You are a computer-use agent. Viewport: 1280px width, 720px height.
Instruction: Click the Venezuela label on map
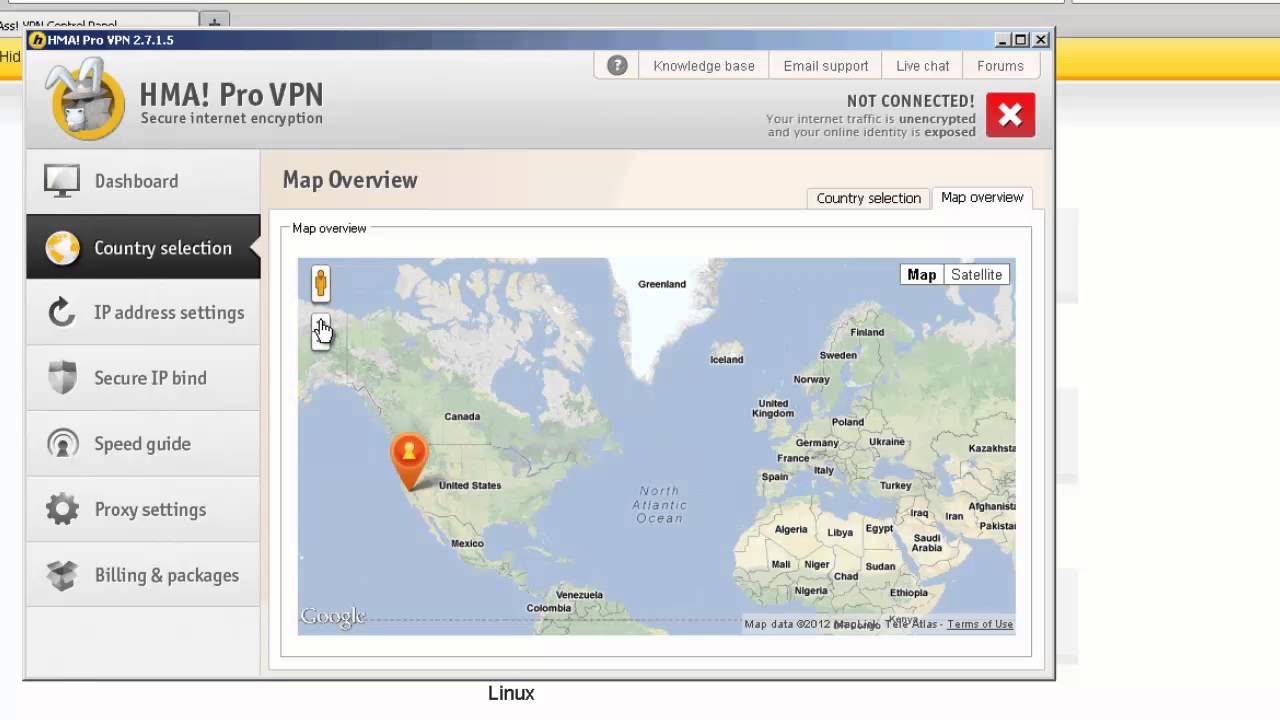580,595
